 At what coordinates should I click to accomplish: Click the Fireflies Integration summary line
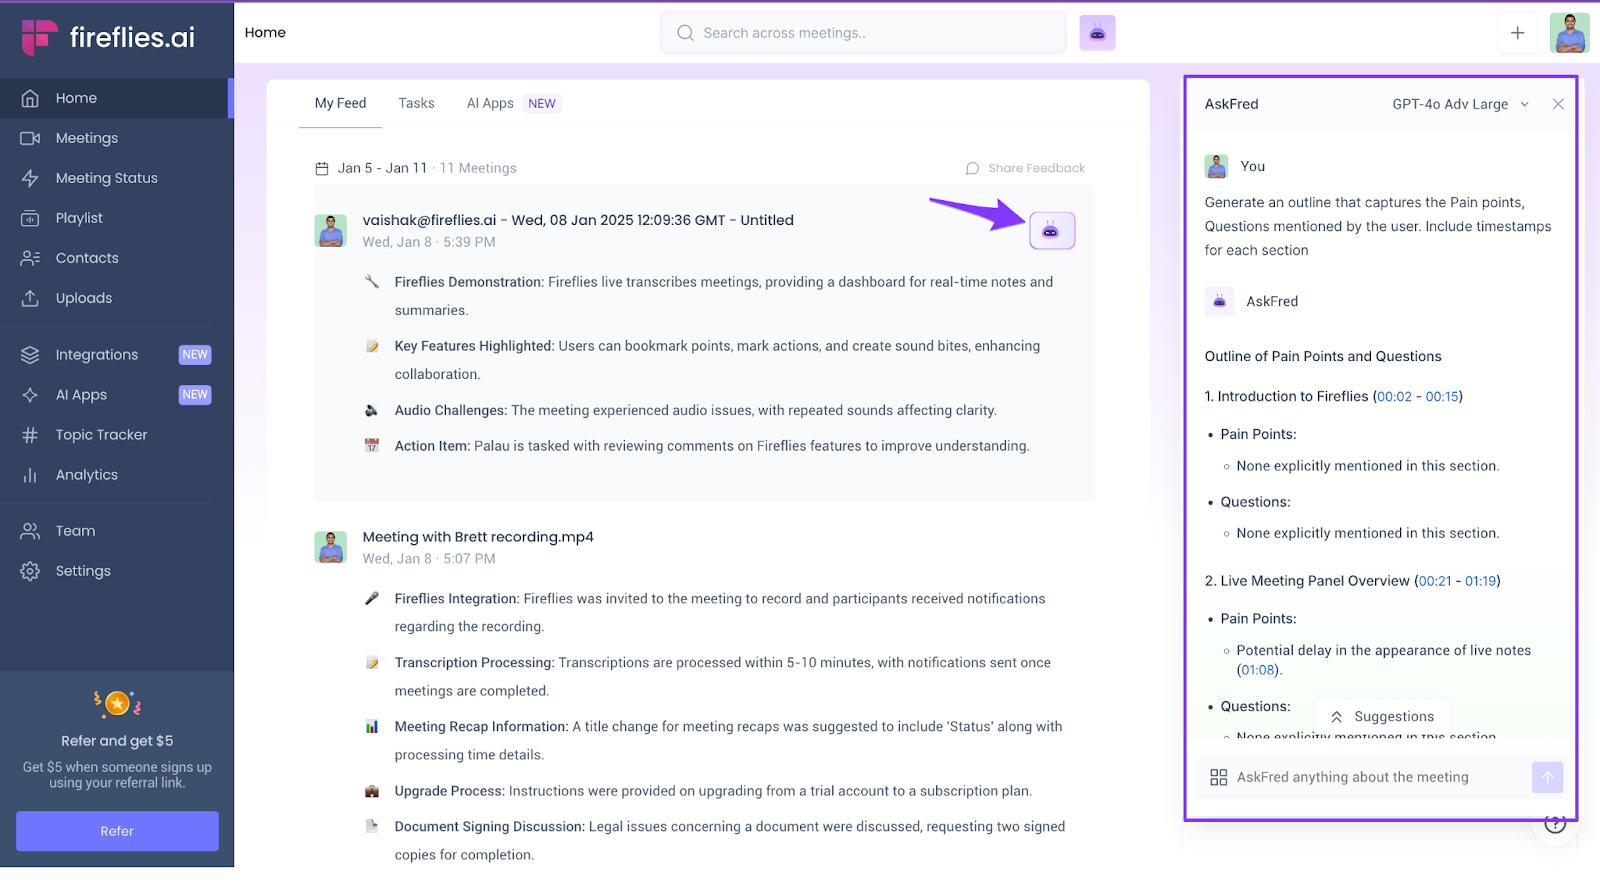coord(705,613)
